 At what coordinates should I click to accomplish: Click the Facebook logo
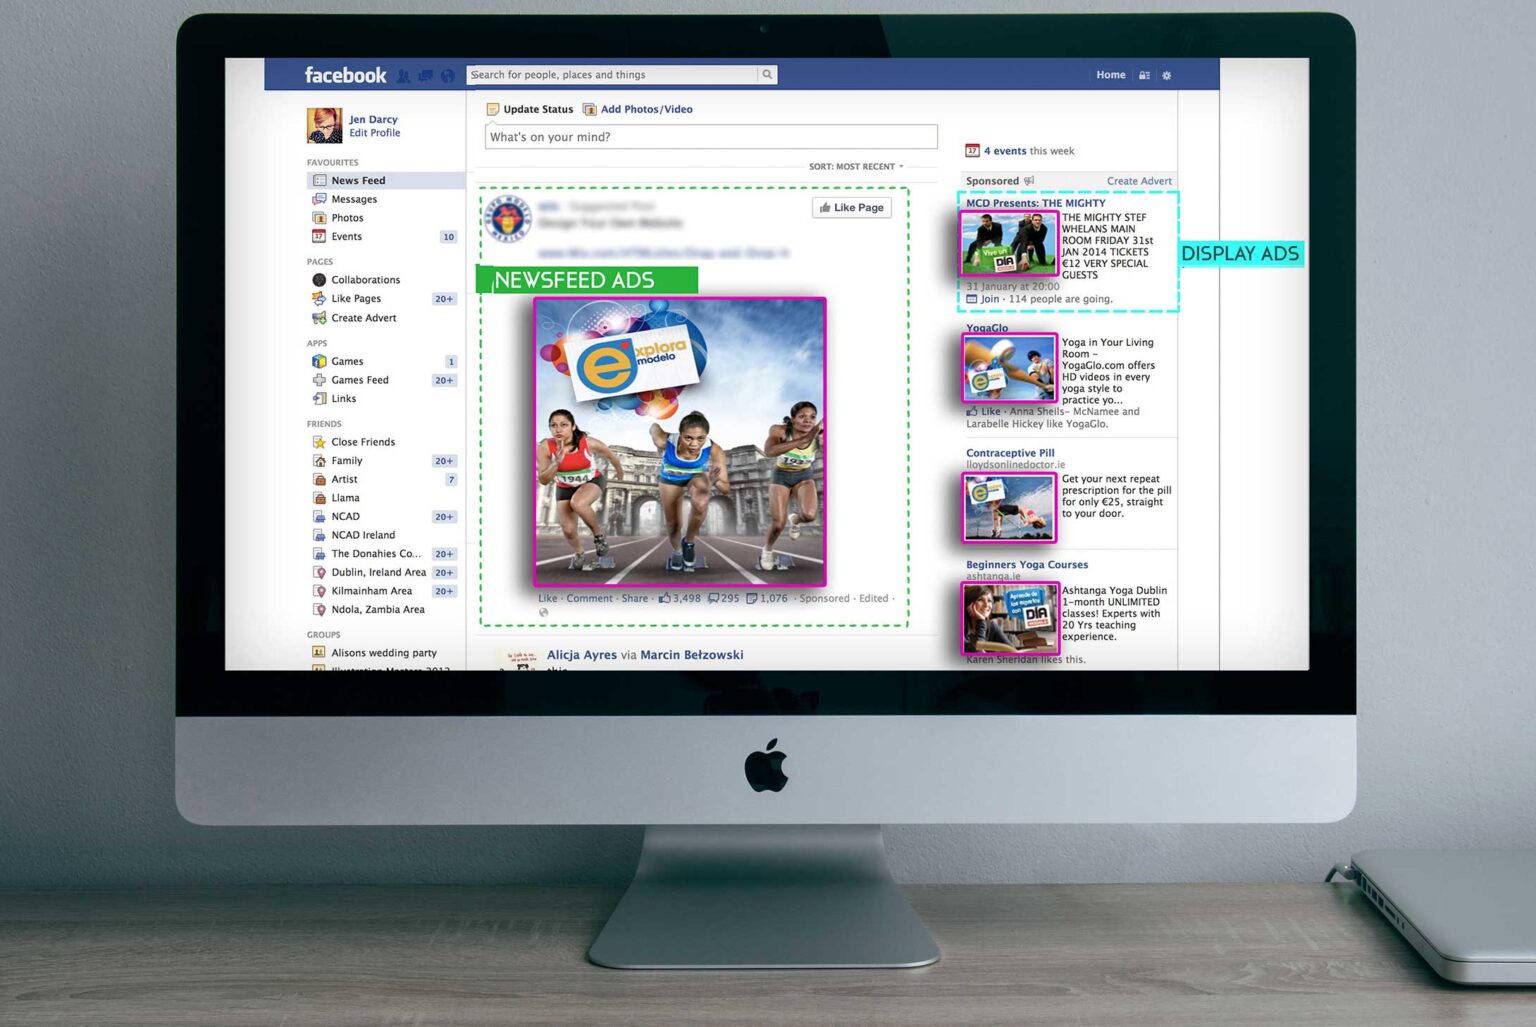click(x=345, y=75)
